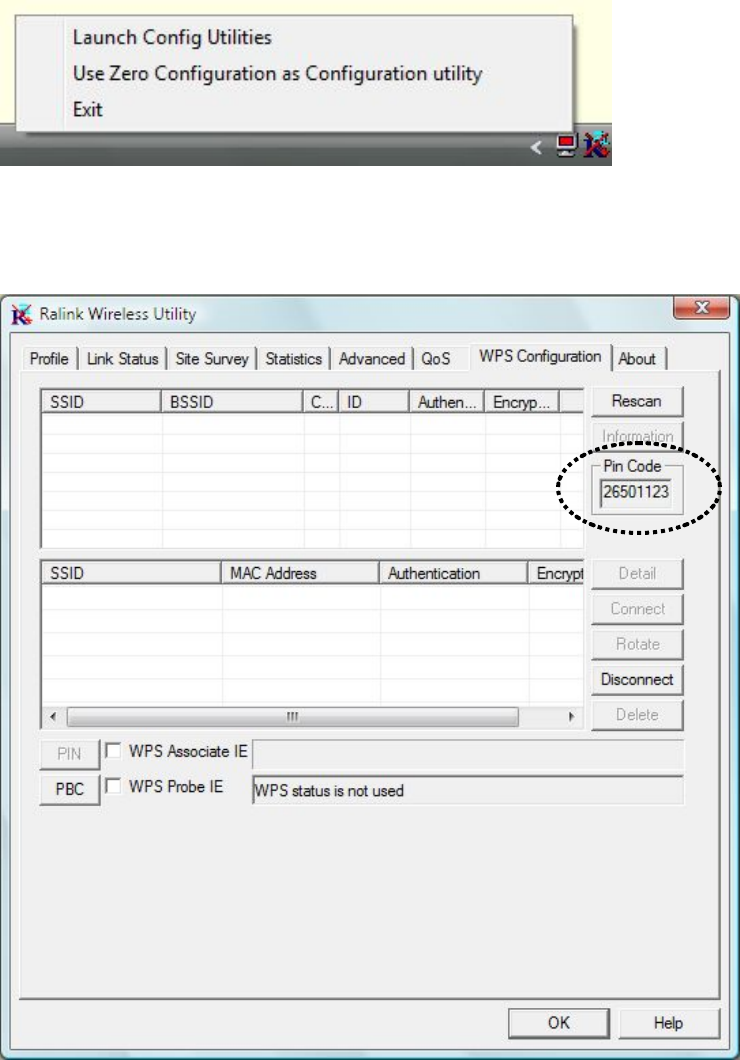Choose Launch Config Utilities menu entry
Viewport: 740px width, 1060px height.
(x=172, y=37)
